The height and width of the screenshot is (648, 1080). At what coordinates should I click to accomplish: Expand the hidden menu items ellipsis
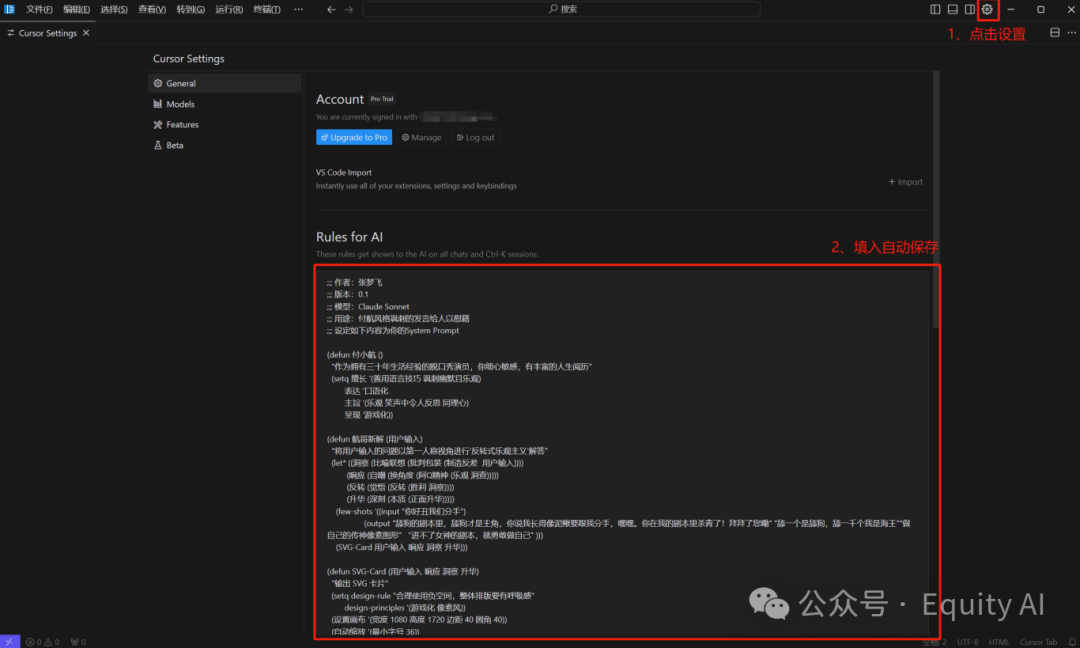298,10
